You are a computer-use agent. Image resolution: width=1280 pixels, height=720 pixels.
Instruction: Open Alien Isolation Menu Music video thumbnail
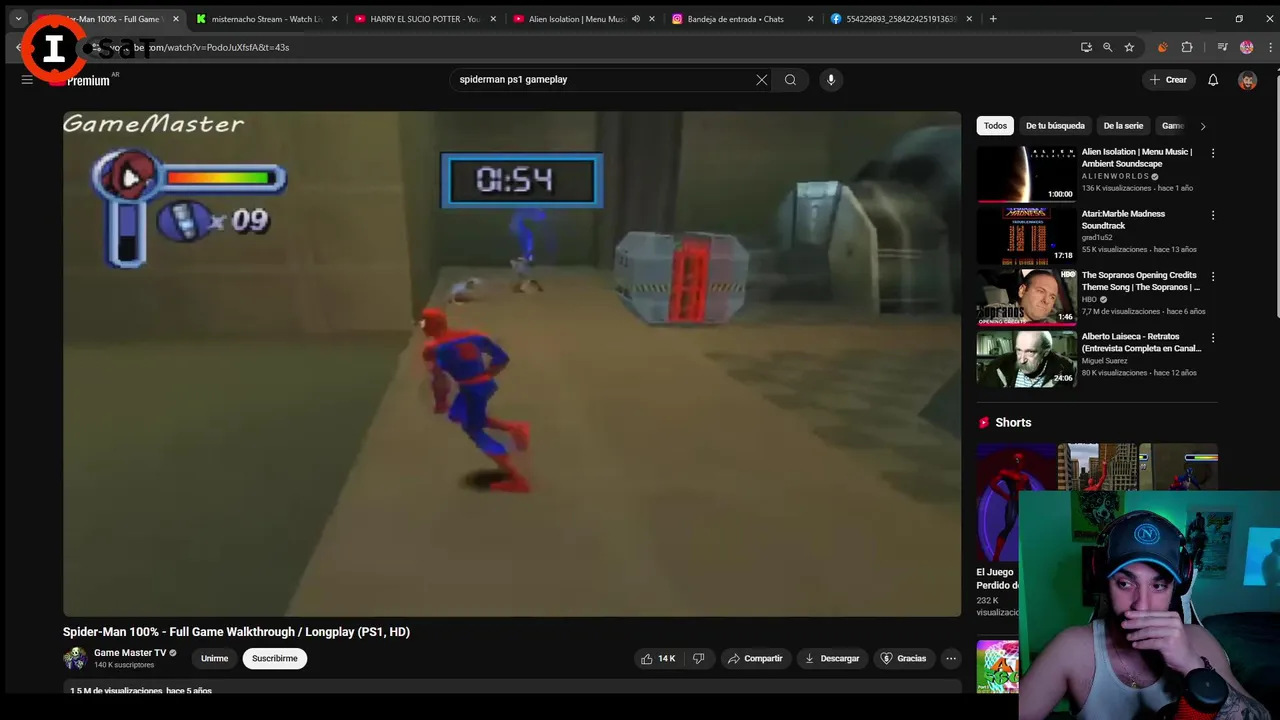coord(1026,174)
